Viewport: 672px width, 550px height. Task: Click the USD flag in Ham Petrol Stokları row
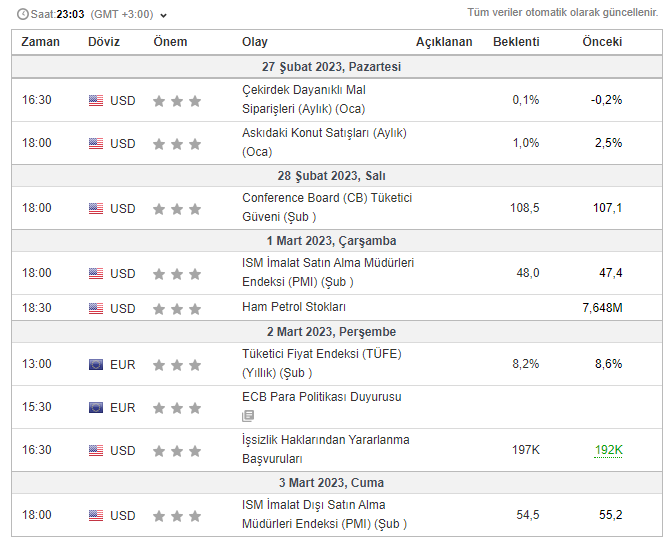point(96,308)
